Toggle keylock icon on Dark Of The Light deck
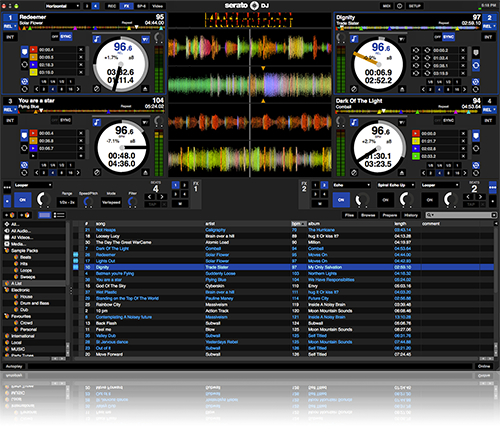Image resolution: width=500 pixels, height=440 pixels. point(354,123)
